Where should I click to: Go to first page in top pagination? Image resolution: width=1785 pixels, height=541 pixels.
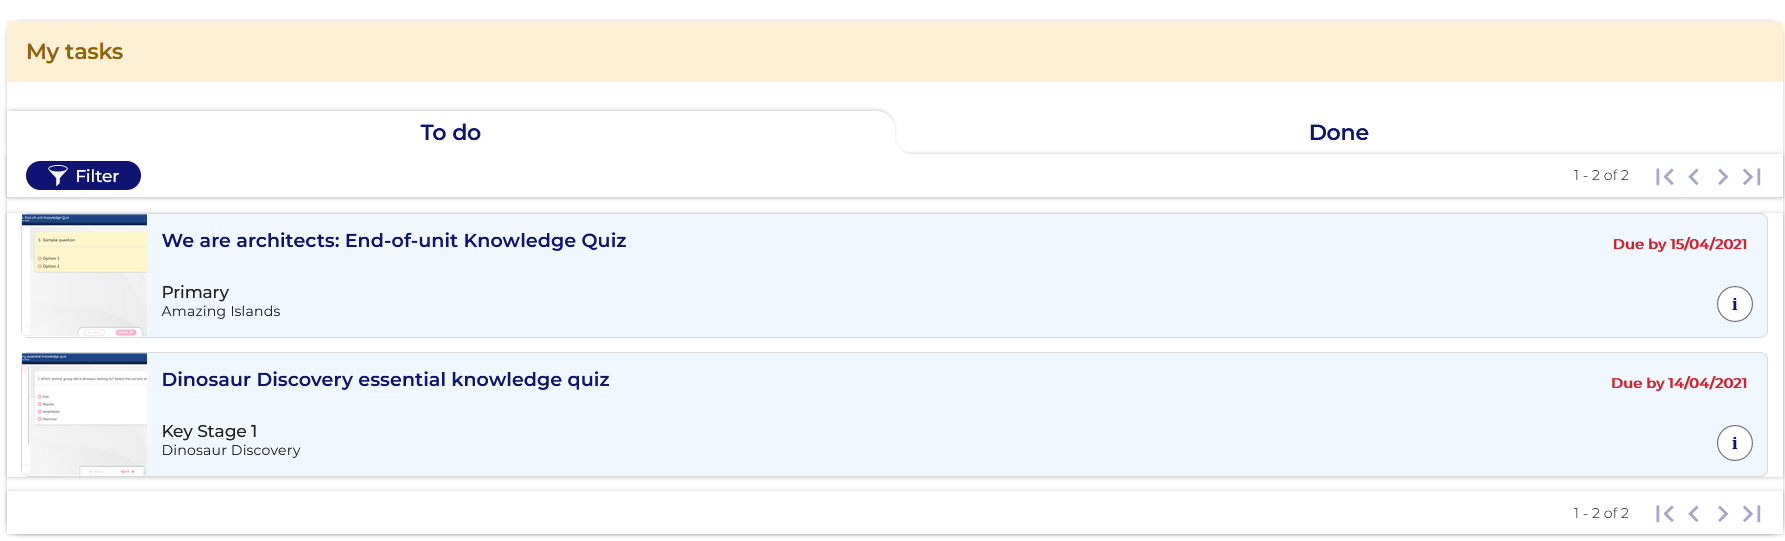pos(1664,177)
